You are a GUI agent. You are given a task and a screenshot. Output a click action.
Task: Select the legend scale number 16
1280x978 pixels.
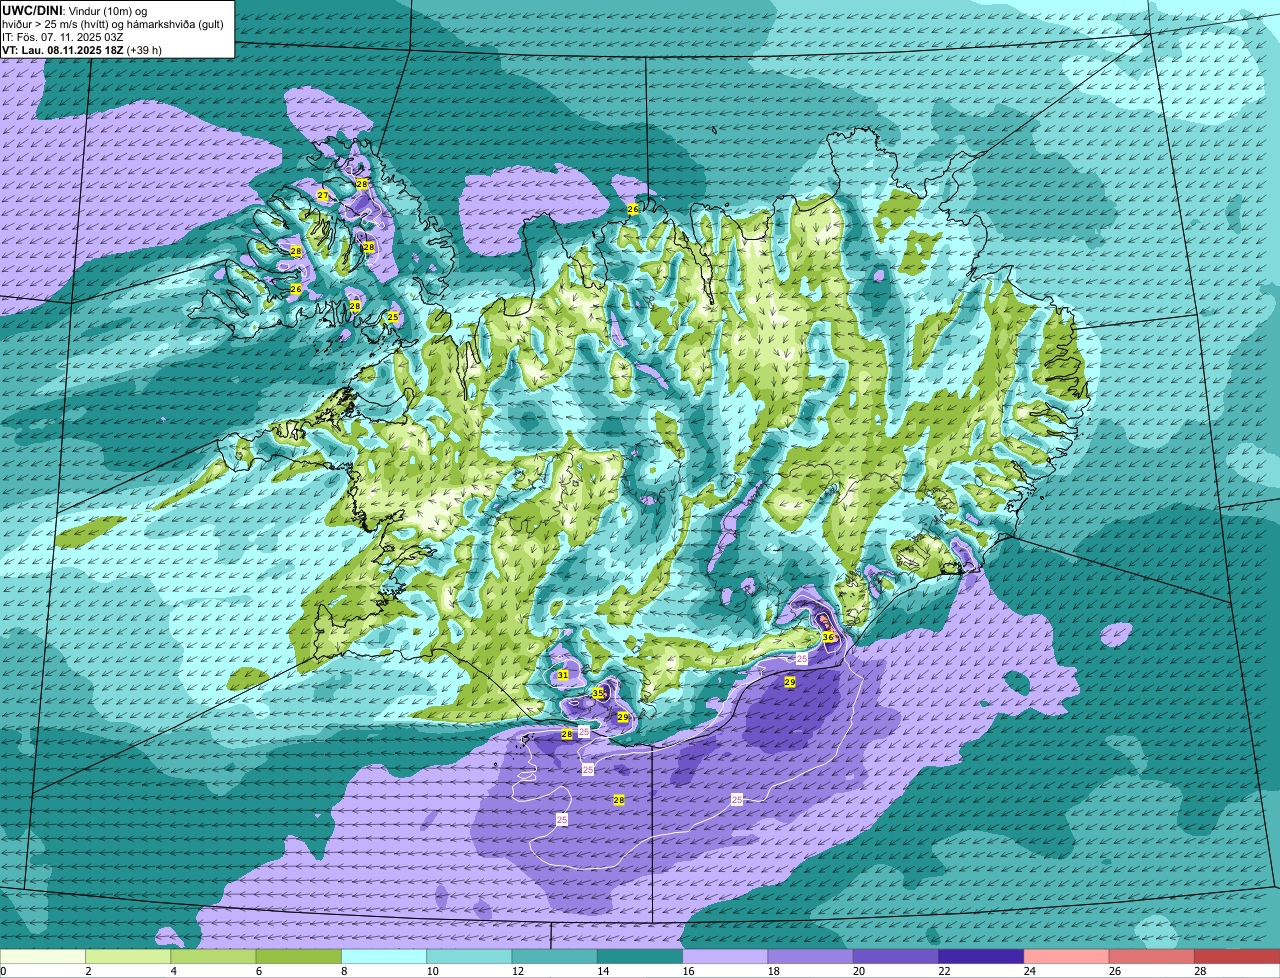(x=687, y=971)
